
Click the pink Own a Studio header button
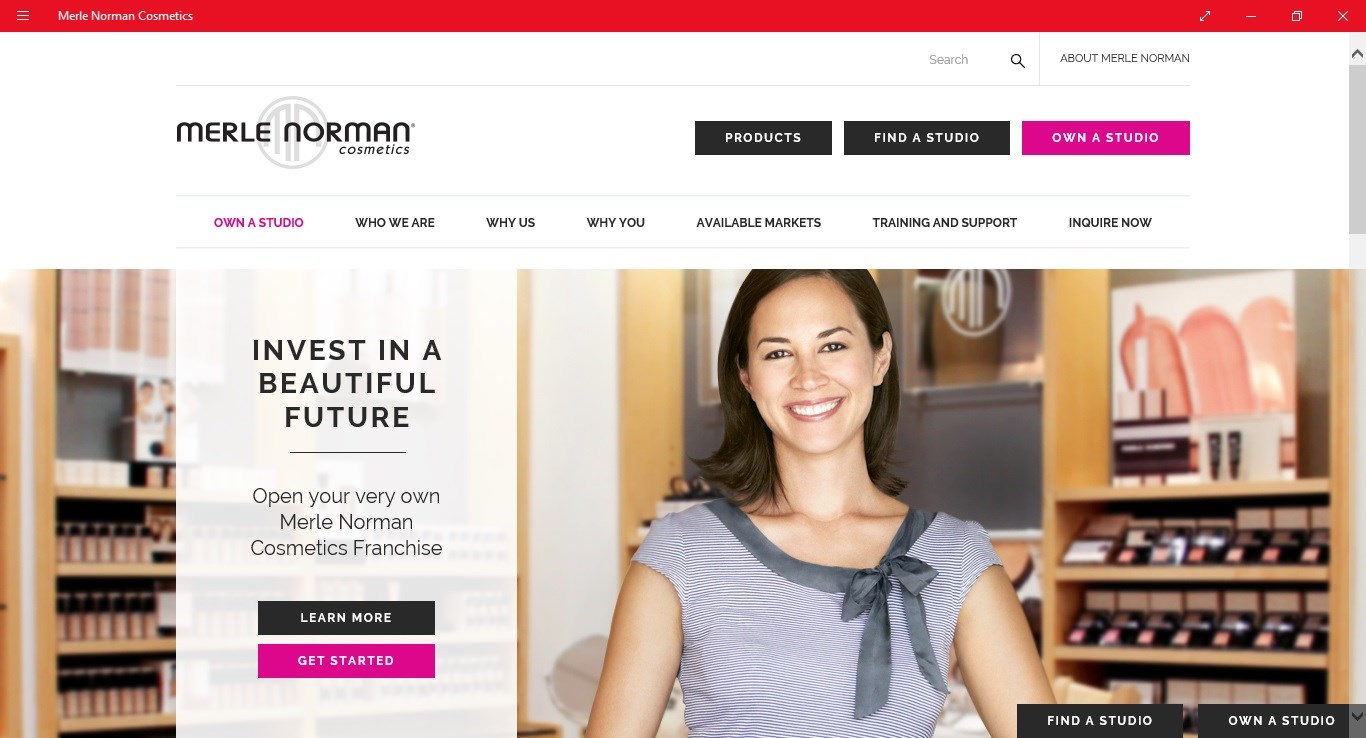coord(1106,138)
